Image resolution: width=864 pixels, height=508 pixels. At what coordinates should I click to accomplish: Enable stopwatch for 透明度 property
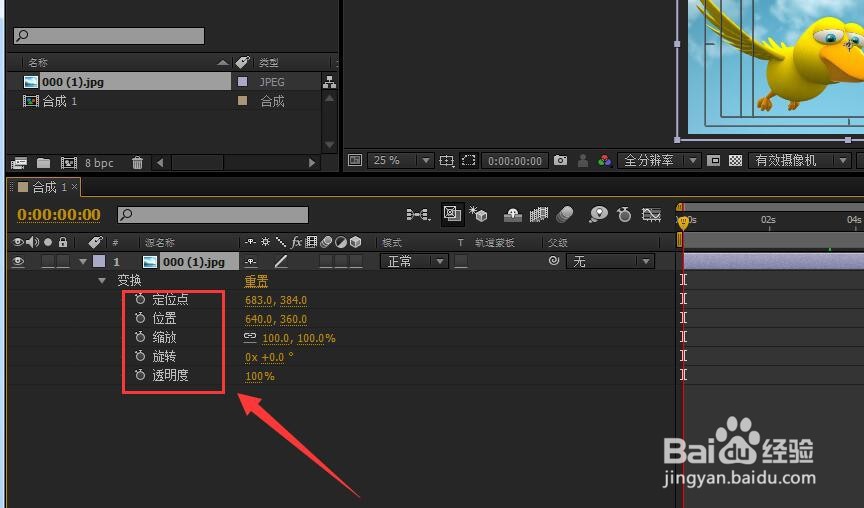tap(140, 375)
